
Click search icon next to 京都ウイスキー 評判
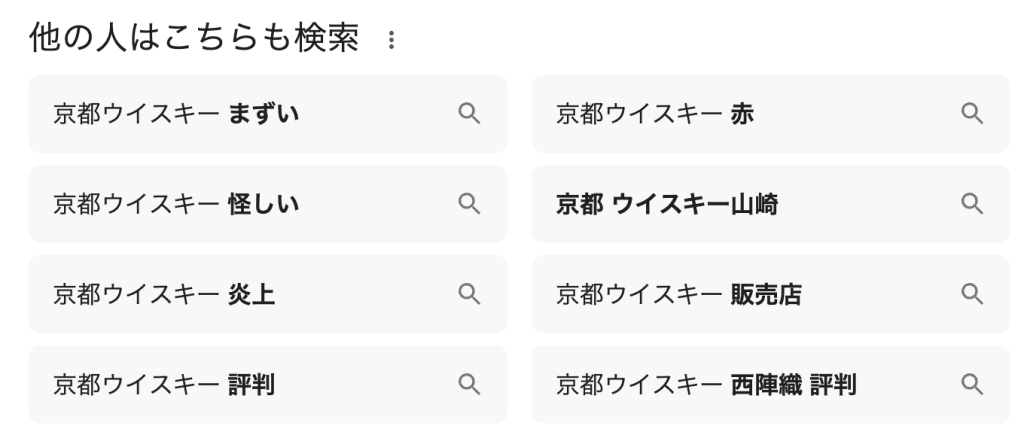[469, 384]
